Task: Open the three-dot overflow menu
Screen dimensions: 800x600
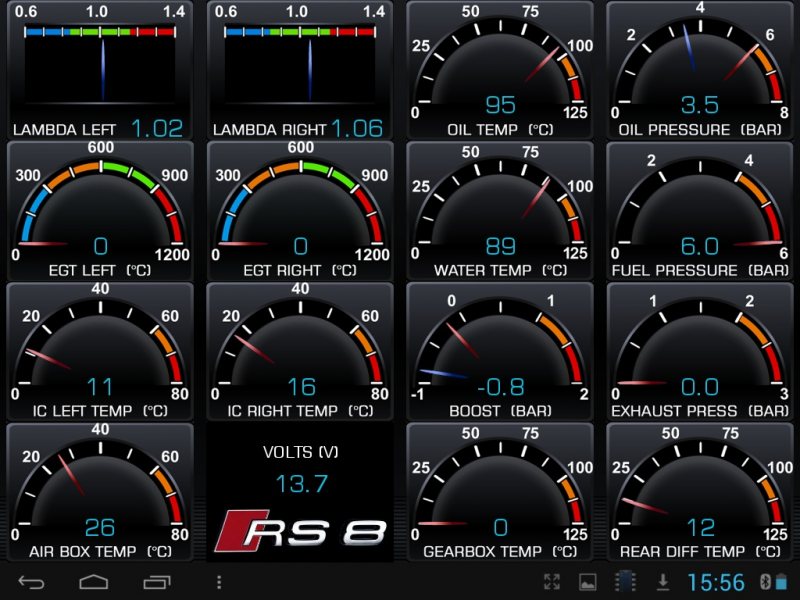Action: coord(219,582)
